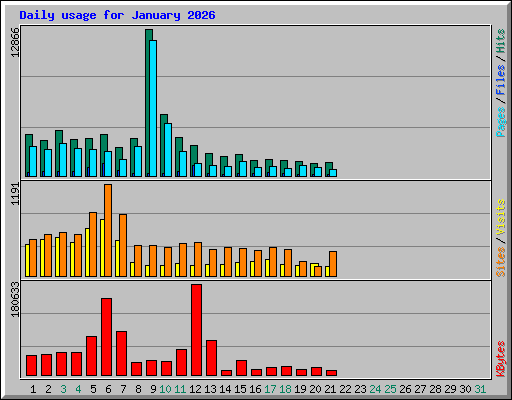Click the 12866 hits axis value
Screen dimensions: 512x400
click(15, 42)
